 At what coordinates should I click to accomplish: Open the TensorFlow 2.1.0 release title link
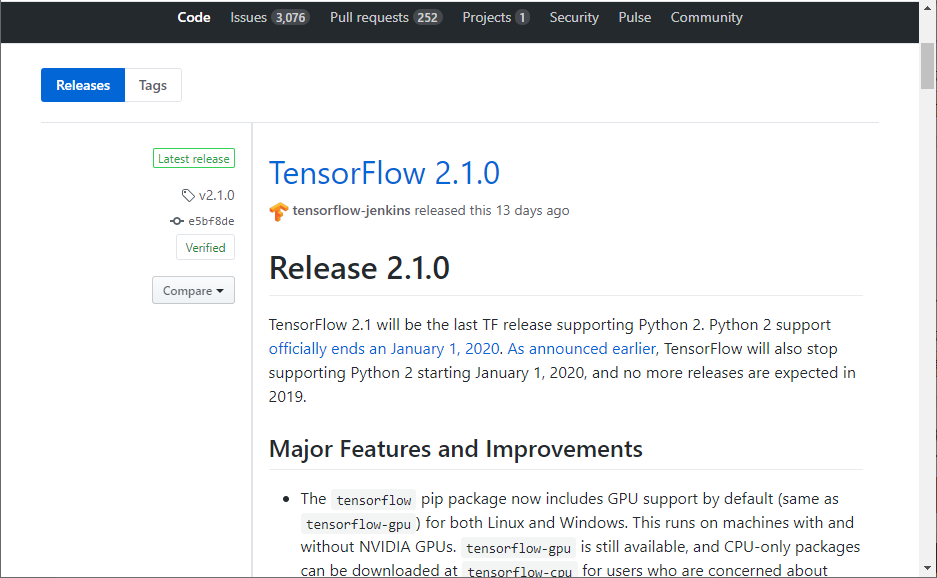384,173
